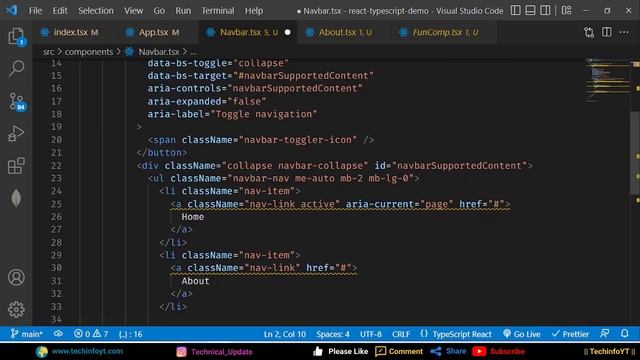The height and width of the screenshot is (360, 640).
Task: Switch to the FunComp.tsx tab
Action: pyautogui.click(x=445, y=32)
